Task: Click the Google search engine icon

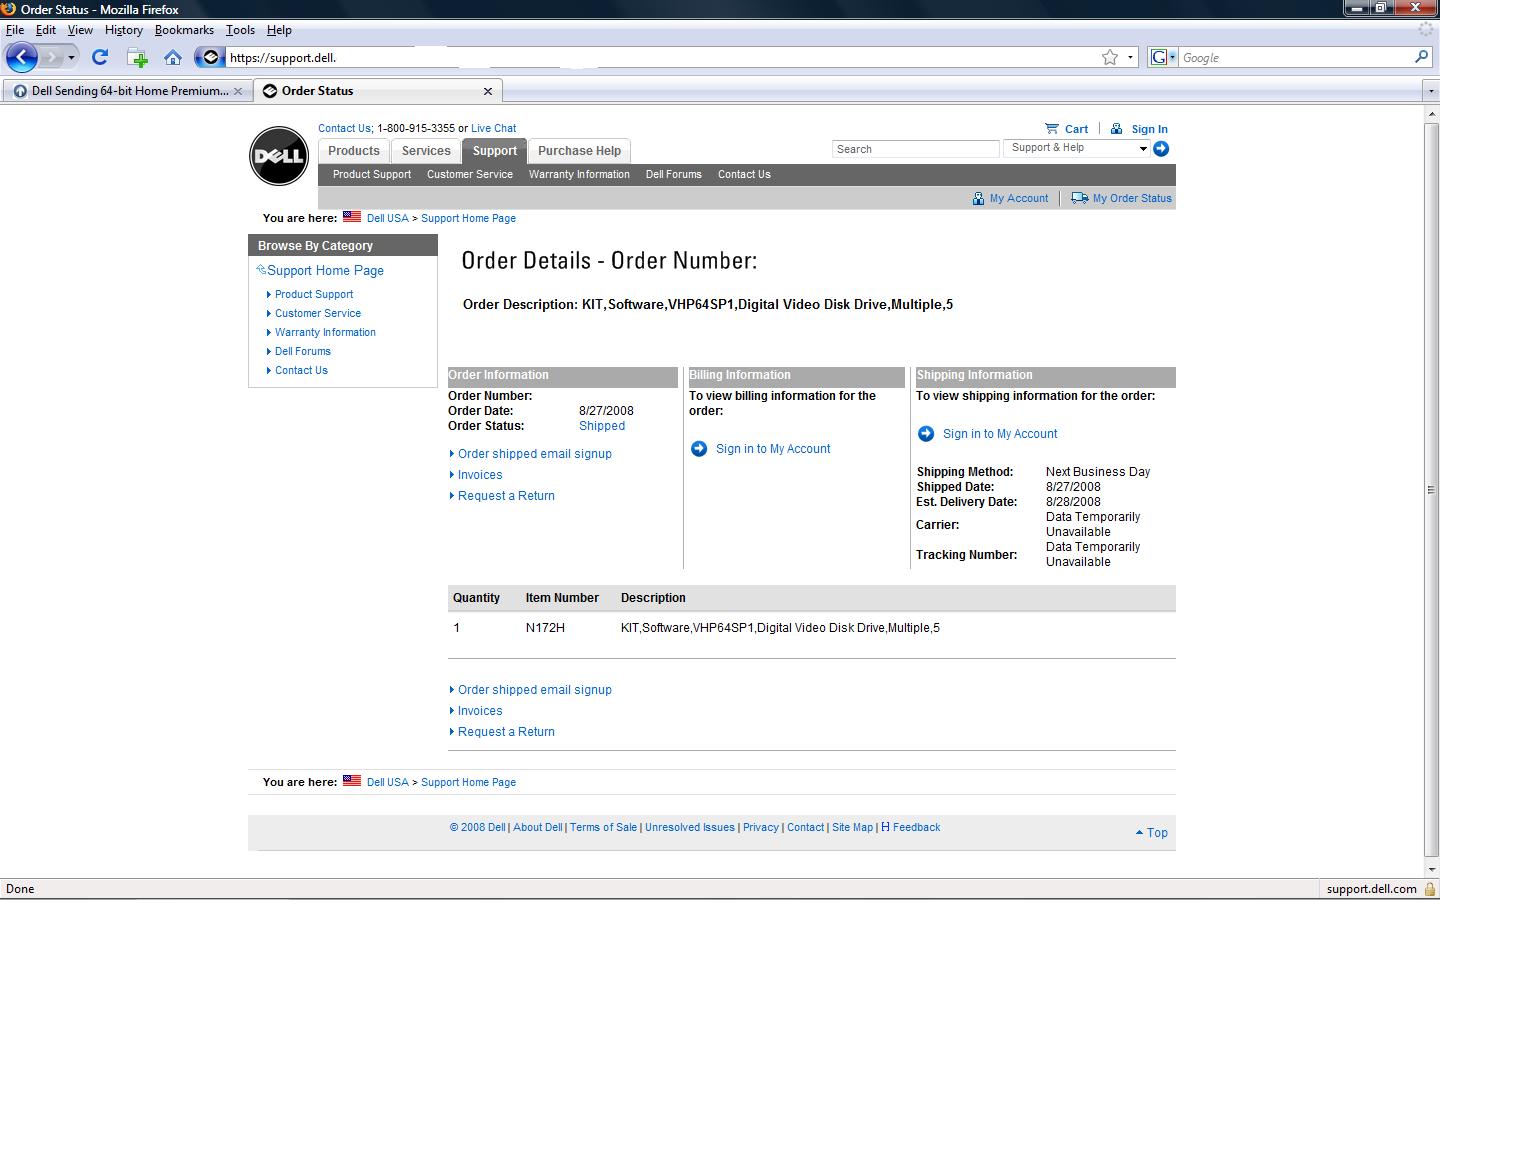Action: point(1158,57)
